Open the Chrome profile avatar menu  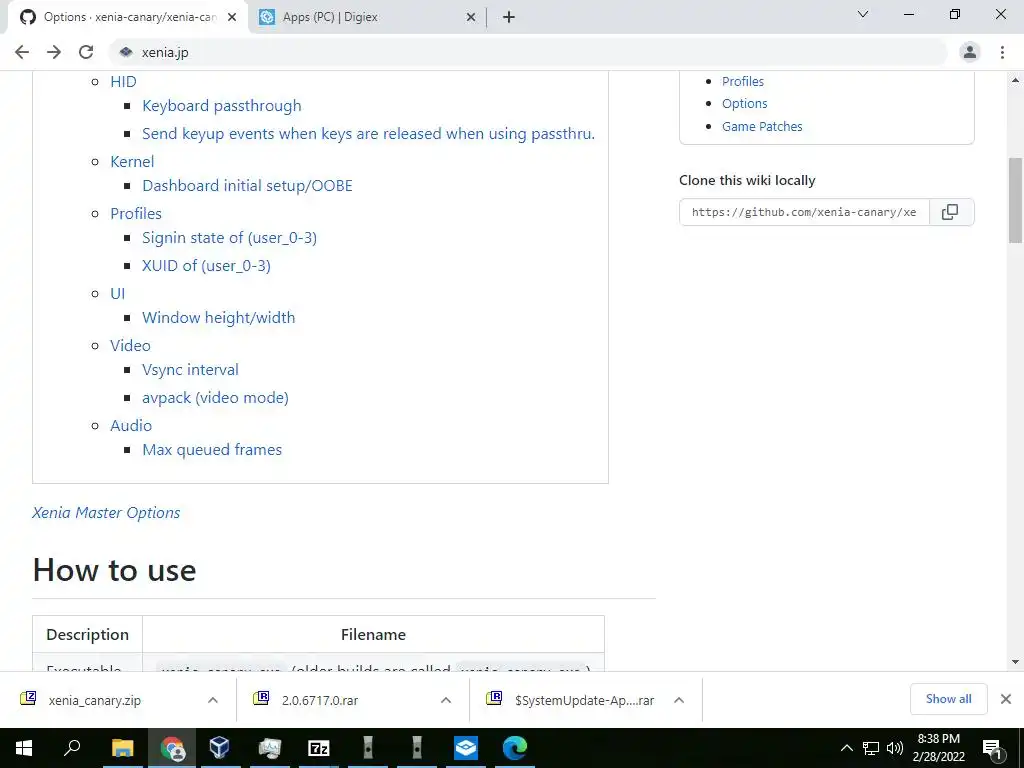tap(970, 52)
